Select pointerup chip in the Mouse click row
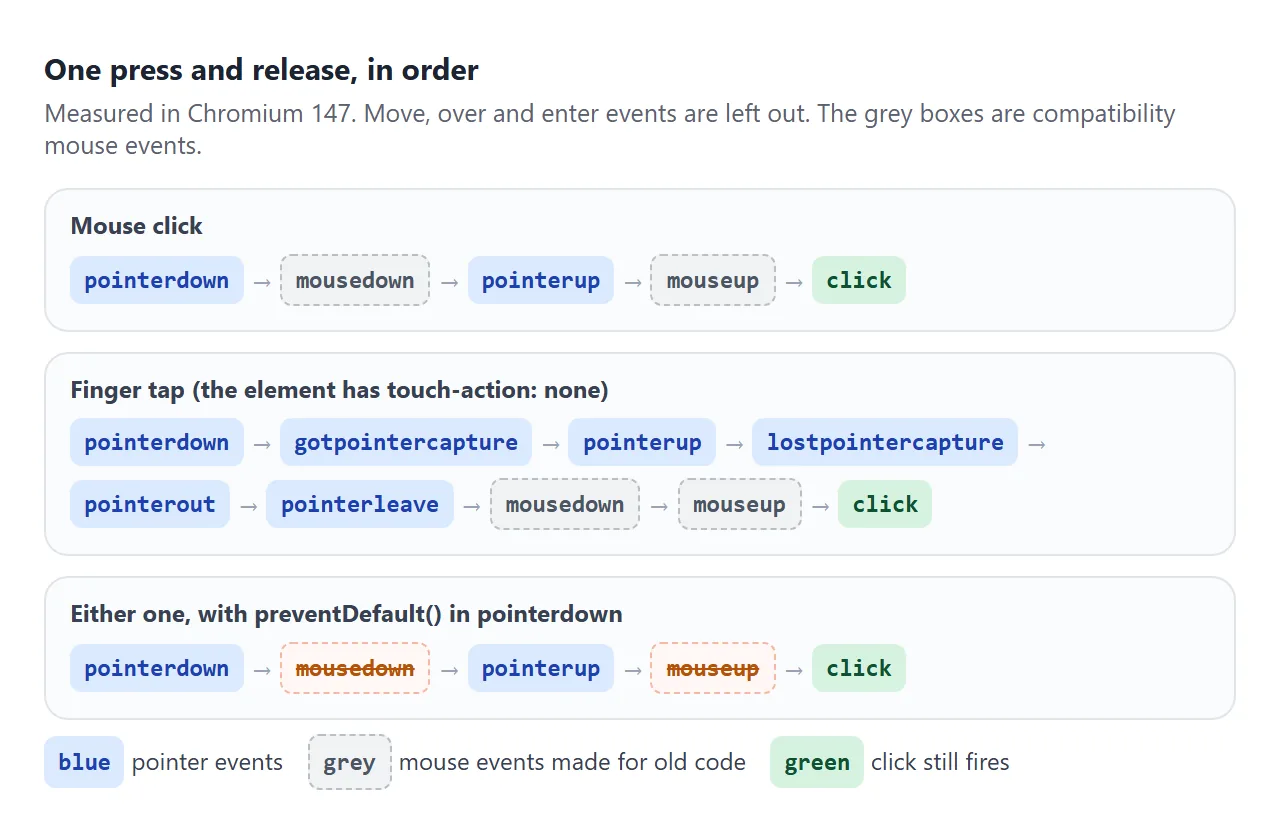The image size is (1280, 828). click(x=541, y=280)
